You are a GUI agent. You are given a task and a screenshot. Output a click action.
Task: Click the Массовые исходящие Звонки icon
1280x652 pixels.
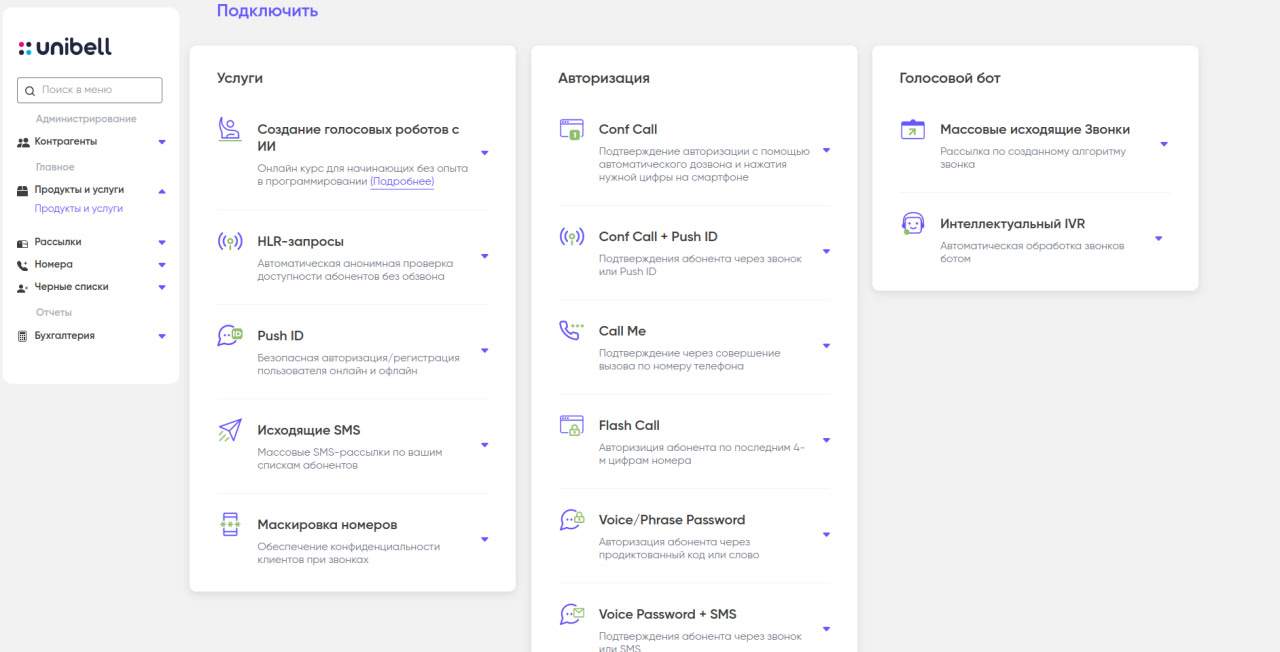coord(912,129)
